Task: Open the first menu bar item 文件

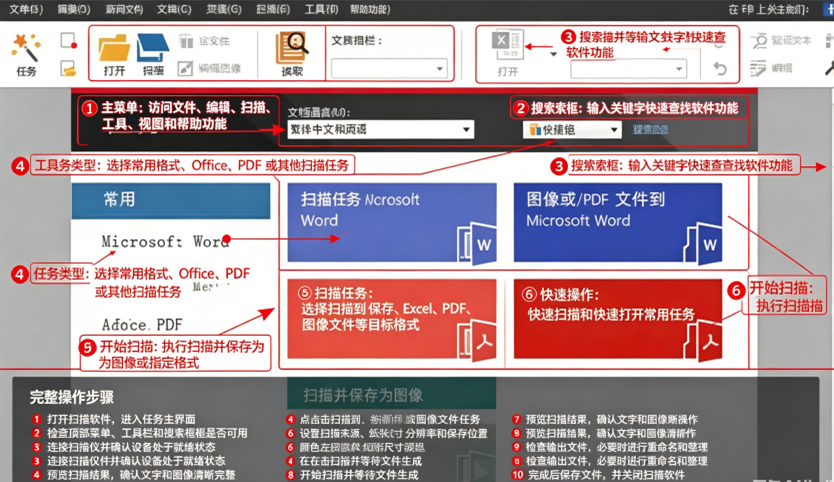Action: coord(26,10)
